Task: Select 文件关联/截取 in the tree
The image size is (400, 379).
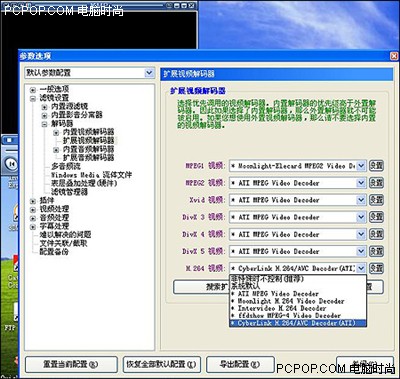Action: 63,244
